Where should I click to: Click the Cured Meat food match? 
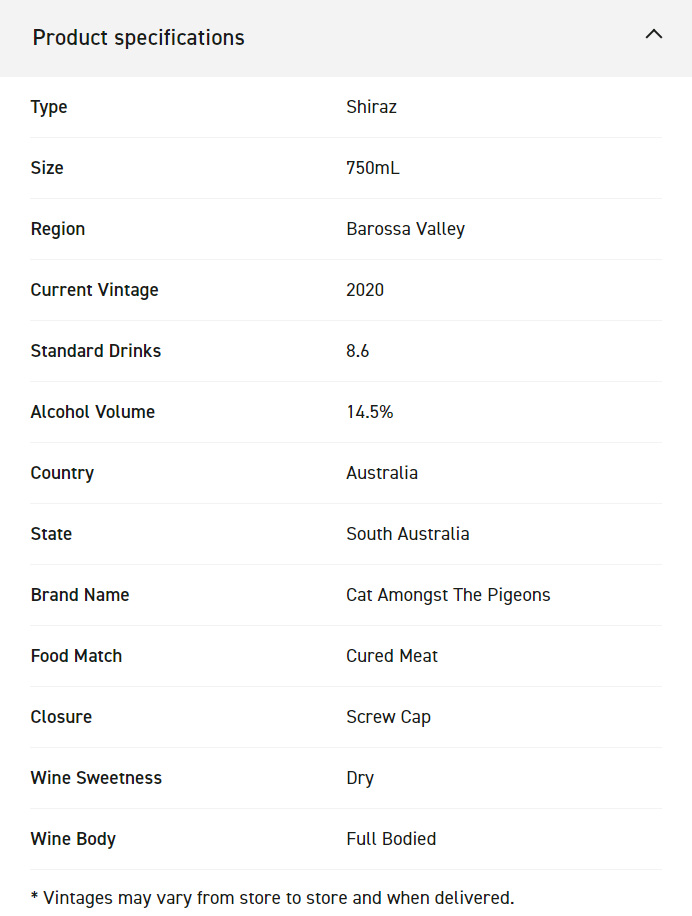[392, 656]
